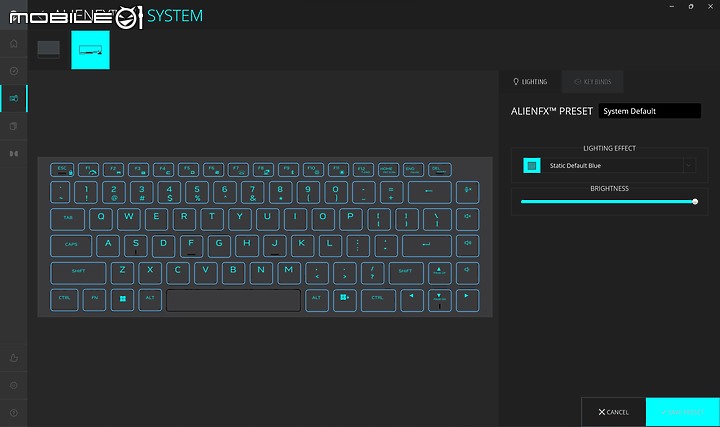Select the right SHIFT key

406,273
